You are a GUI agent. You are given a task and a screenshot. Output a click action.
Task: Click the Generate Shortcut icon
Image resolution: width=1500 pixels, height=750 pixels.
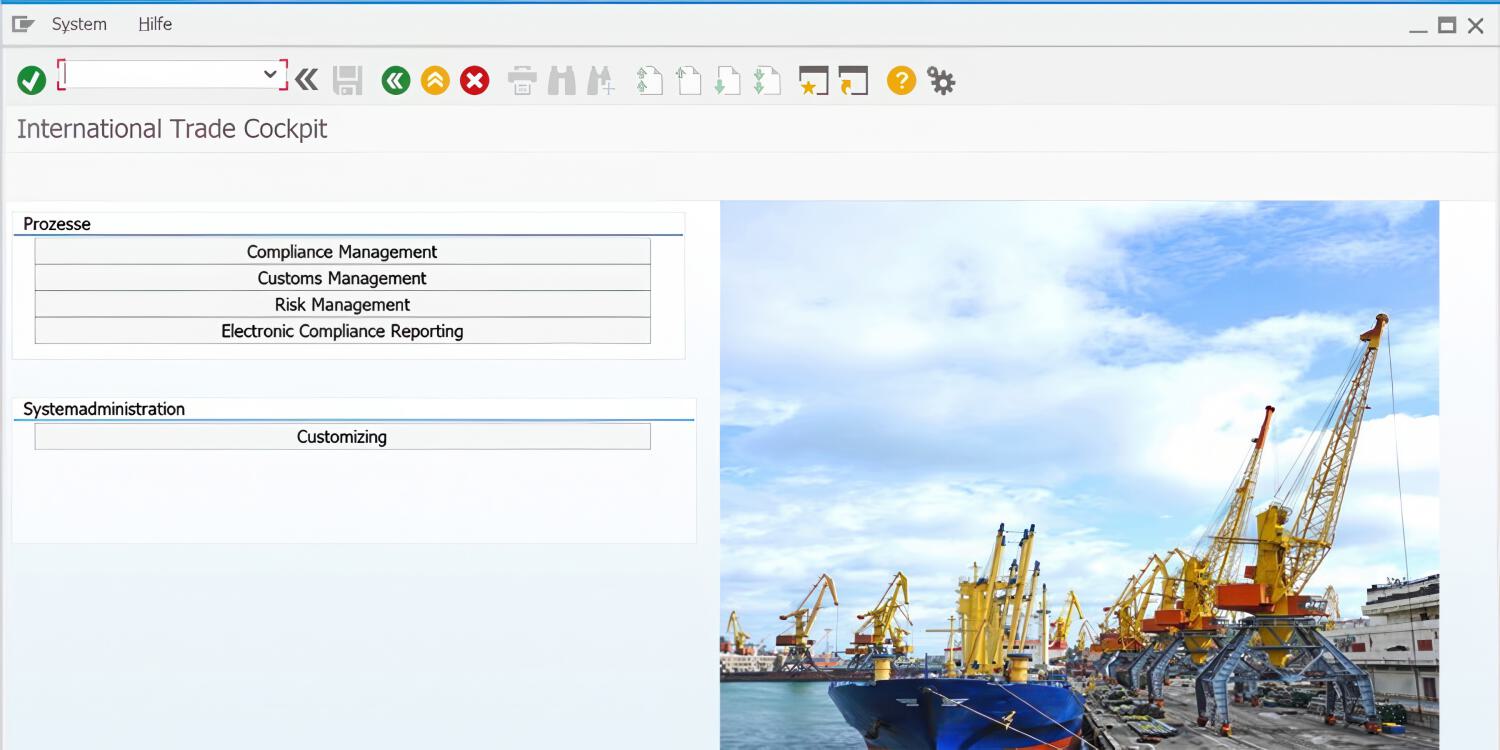[853, 80]
